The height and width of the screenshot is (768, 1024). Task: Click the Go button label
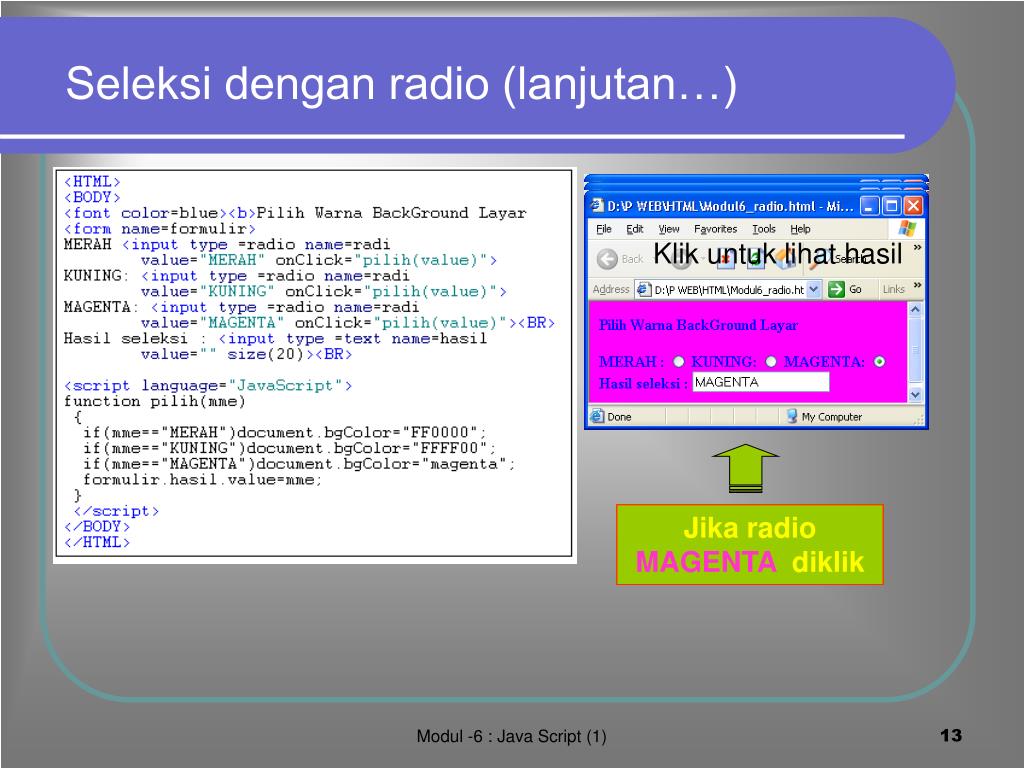(855, 289)
